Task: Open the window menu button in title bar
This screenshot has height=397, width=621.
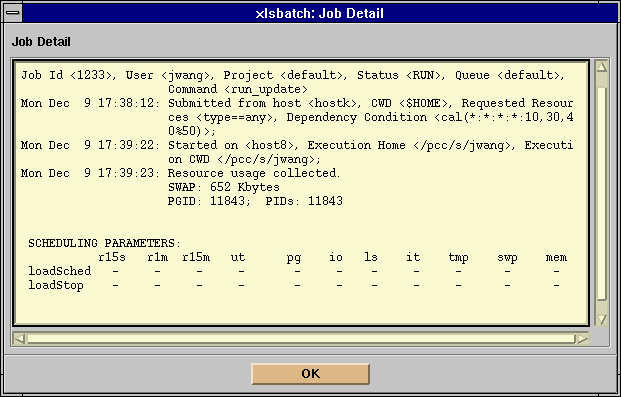Action: pos(13,13)
